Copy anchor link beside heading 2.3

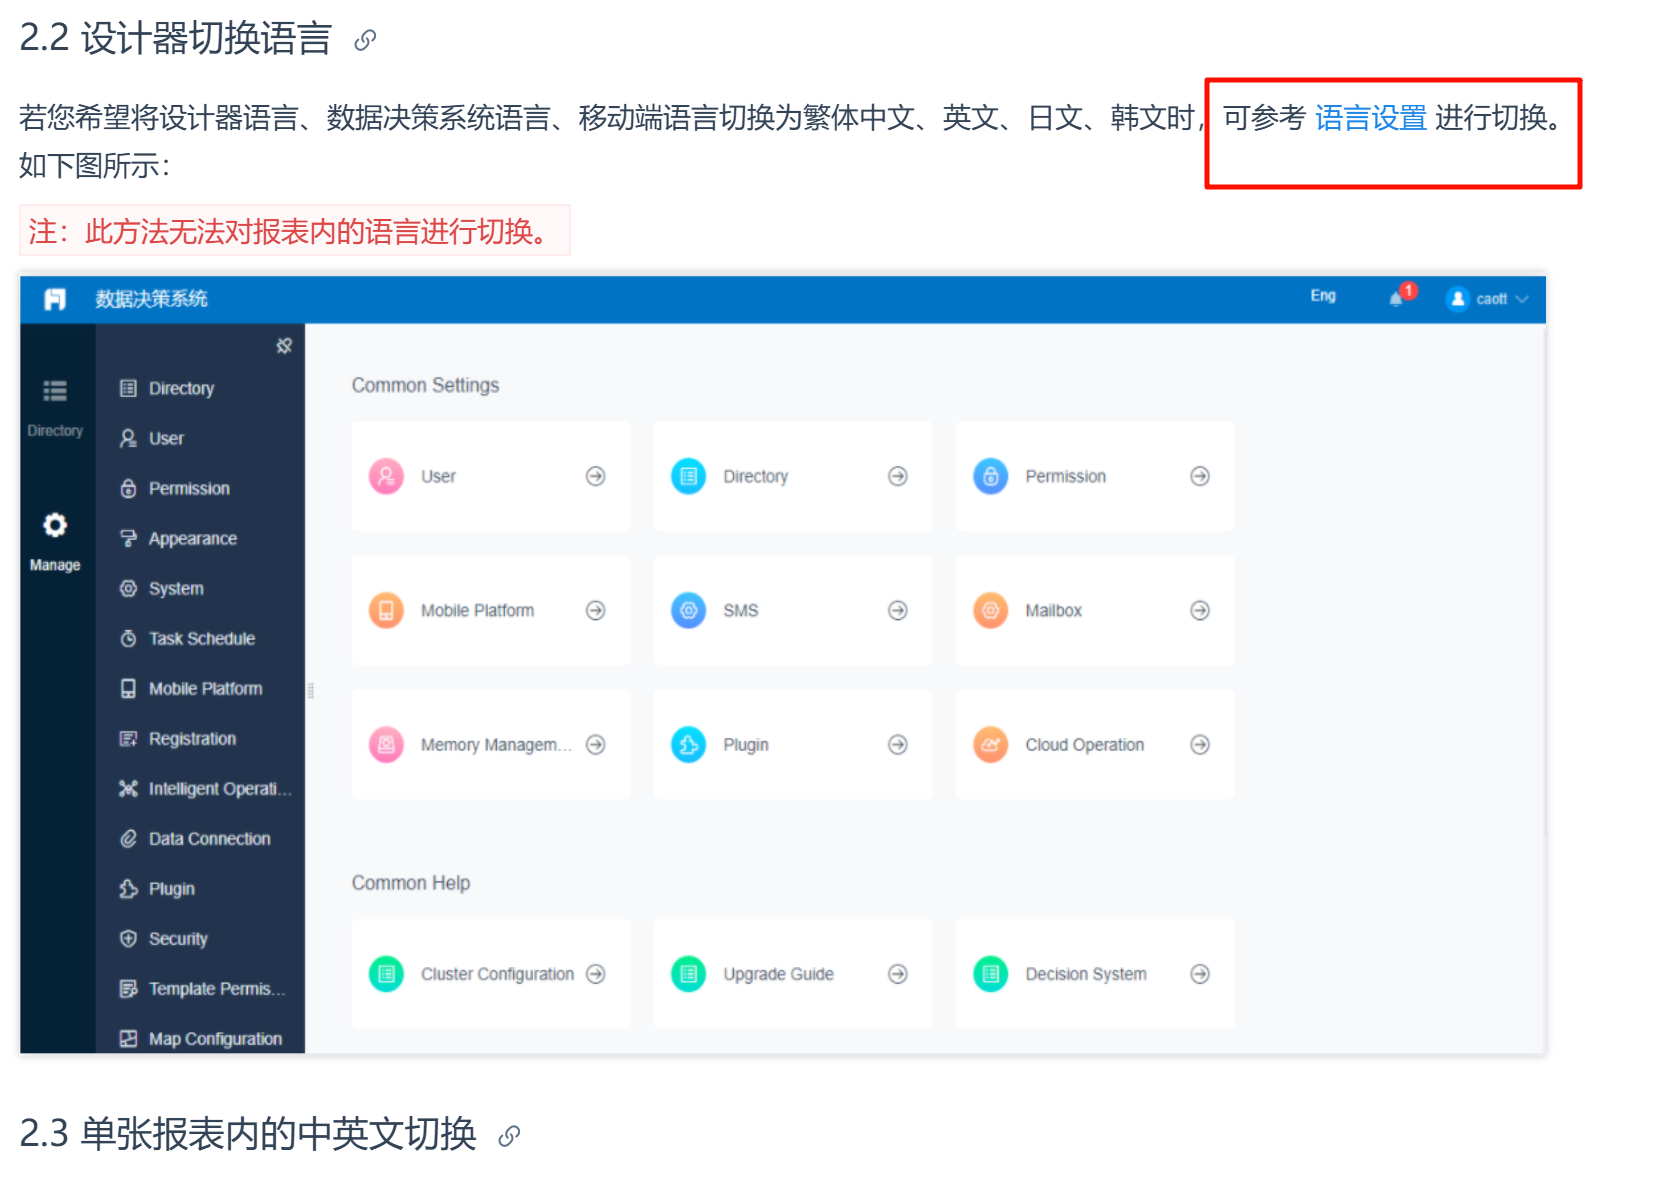click(509, 1135)
